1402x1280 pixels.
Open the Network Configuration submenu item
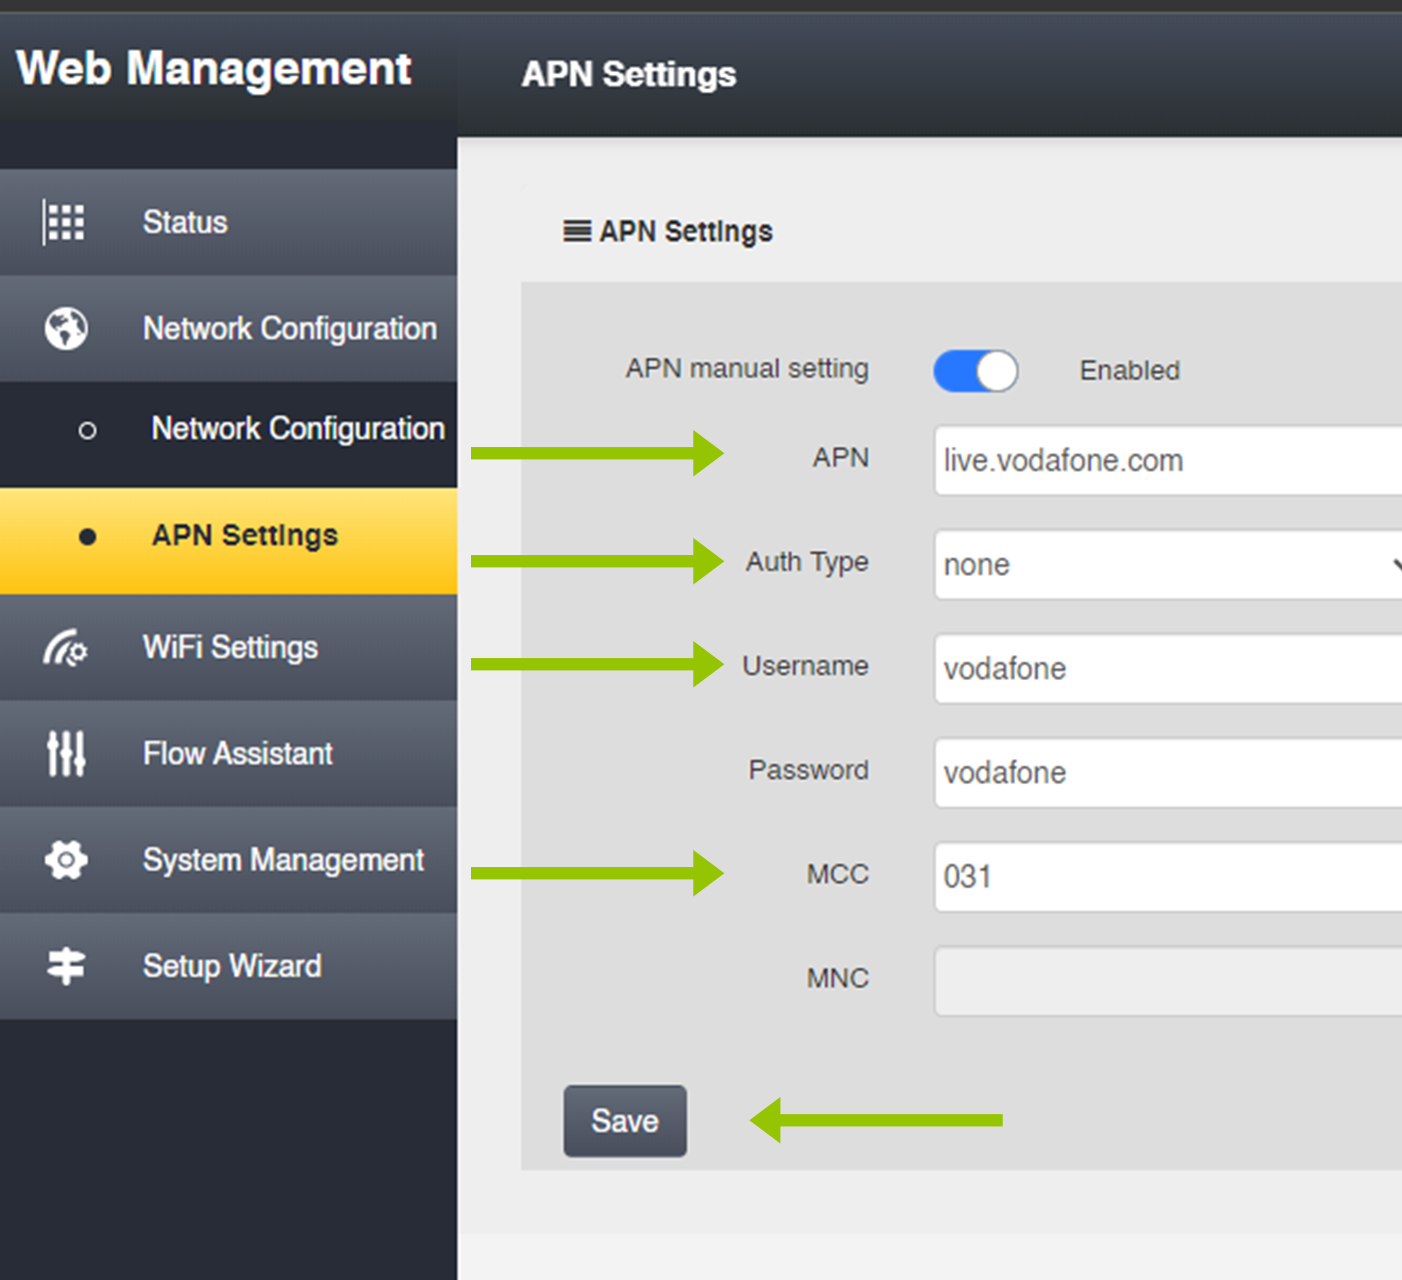click(297, 429)
